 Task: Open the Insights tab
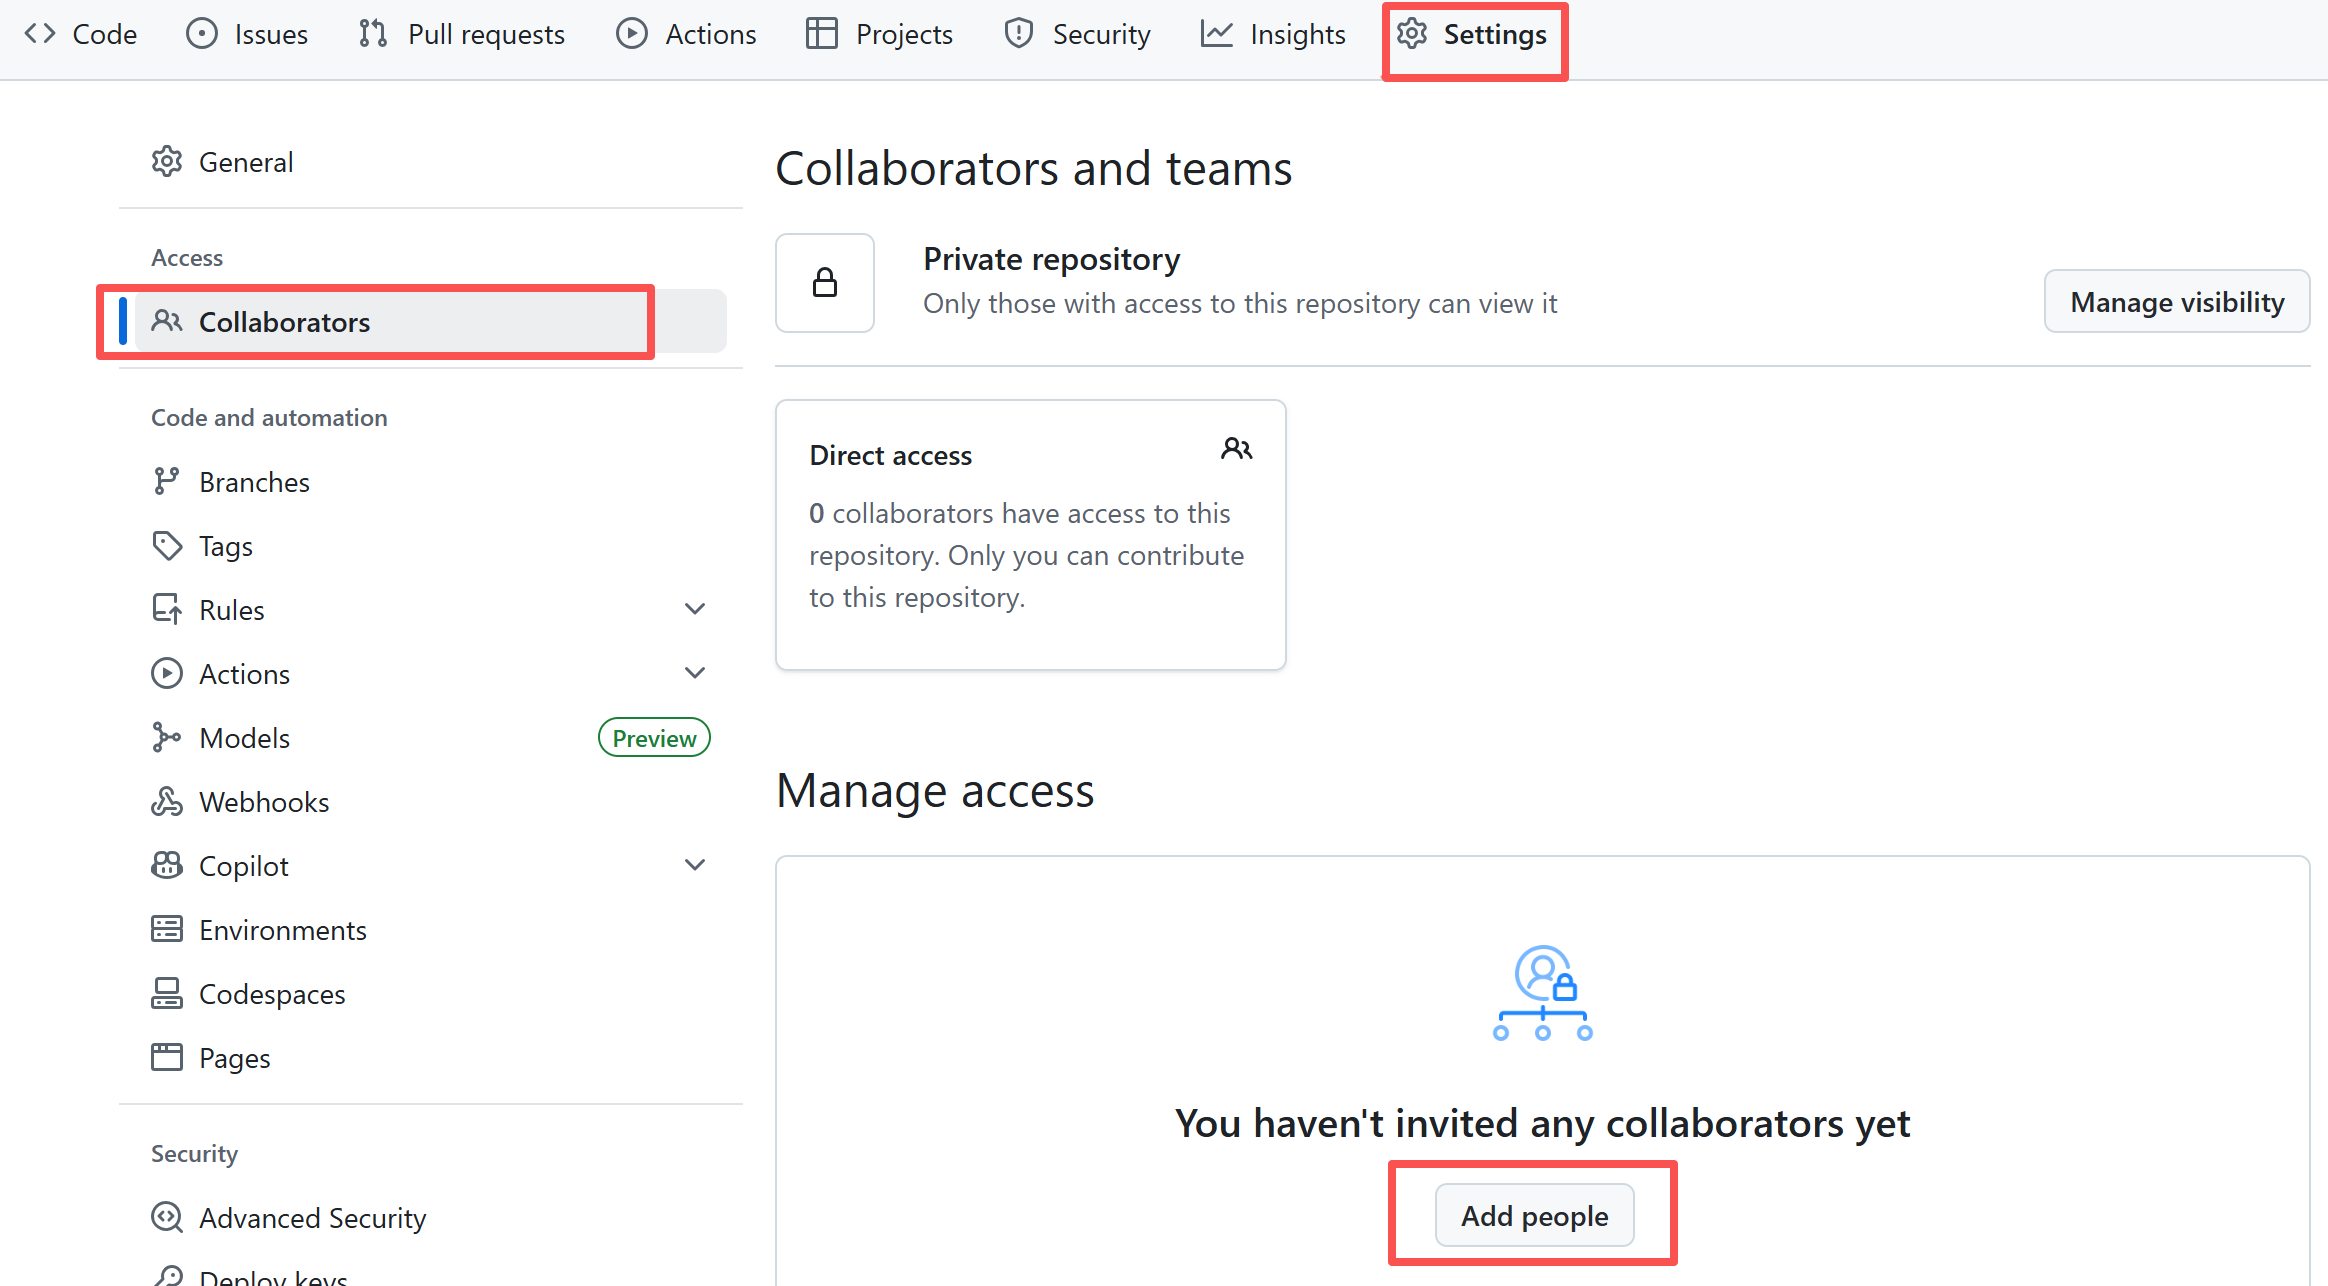pos(1274,34)
